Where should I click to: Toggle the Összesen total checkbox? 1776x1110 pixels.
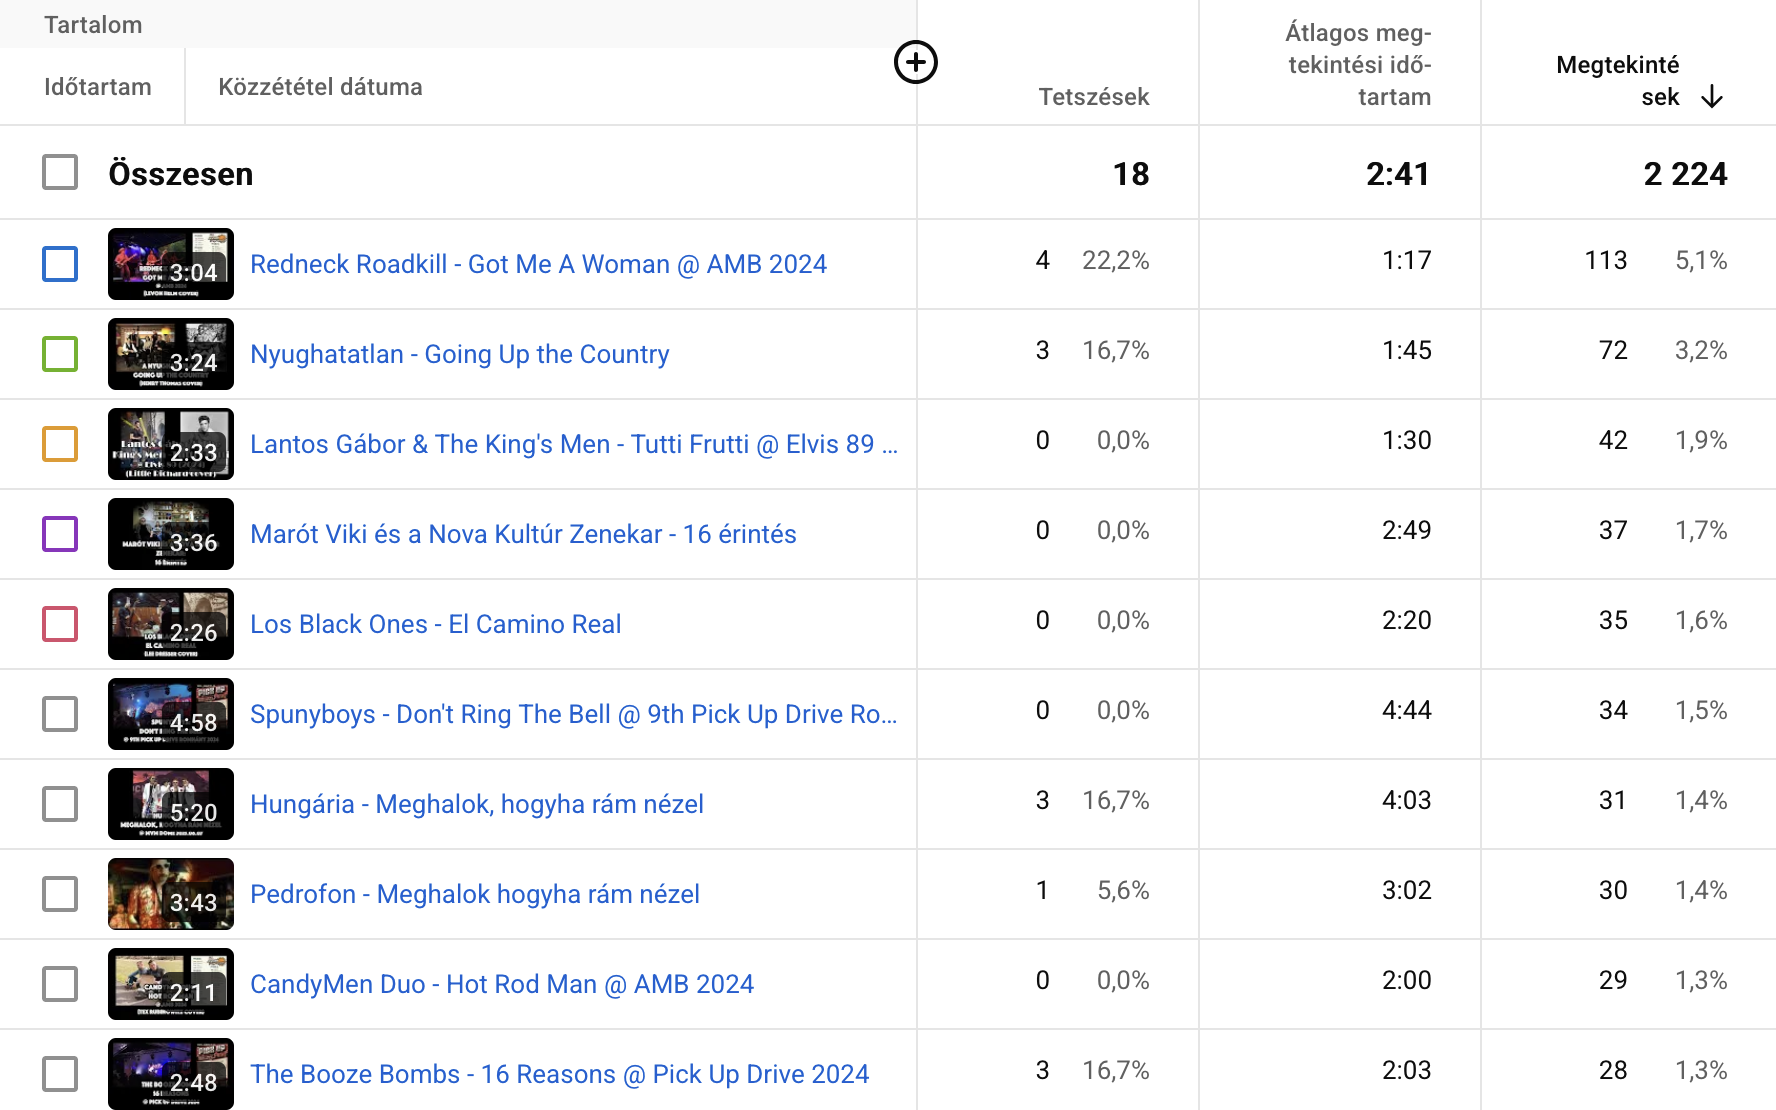pyautogui.click(x=60, y=172)
